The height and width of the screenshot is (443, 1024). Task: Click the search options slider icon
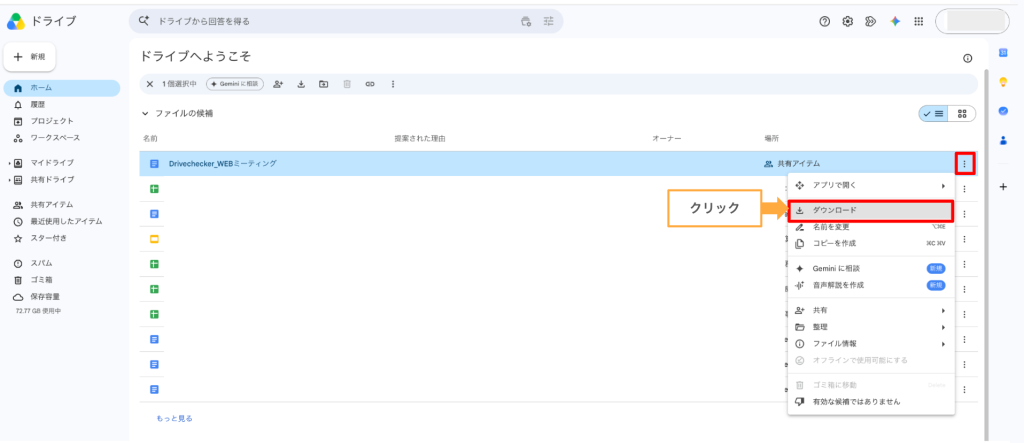point(549,21)
